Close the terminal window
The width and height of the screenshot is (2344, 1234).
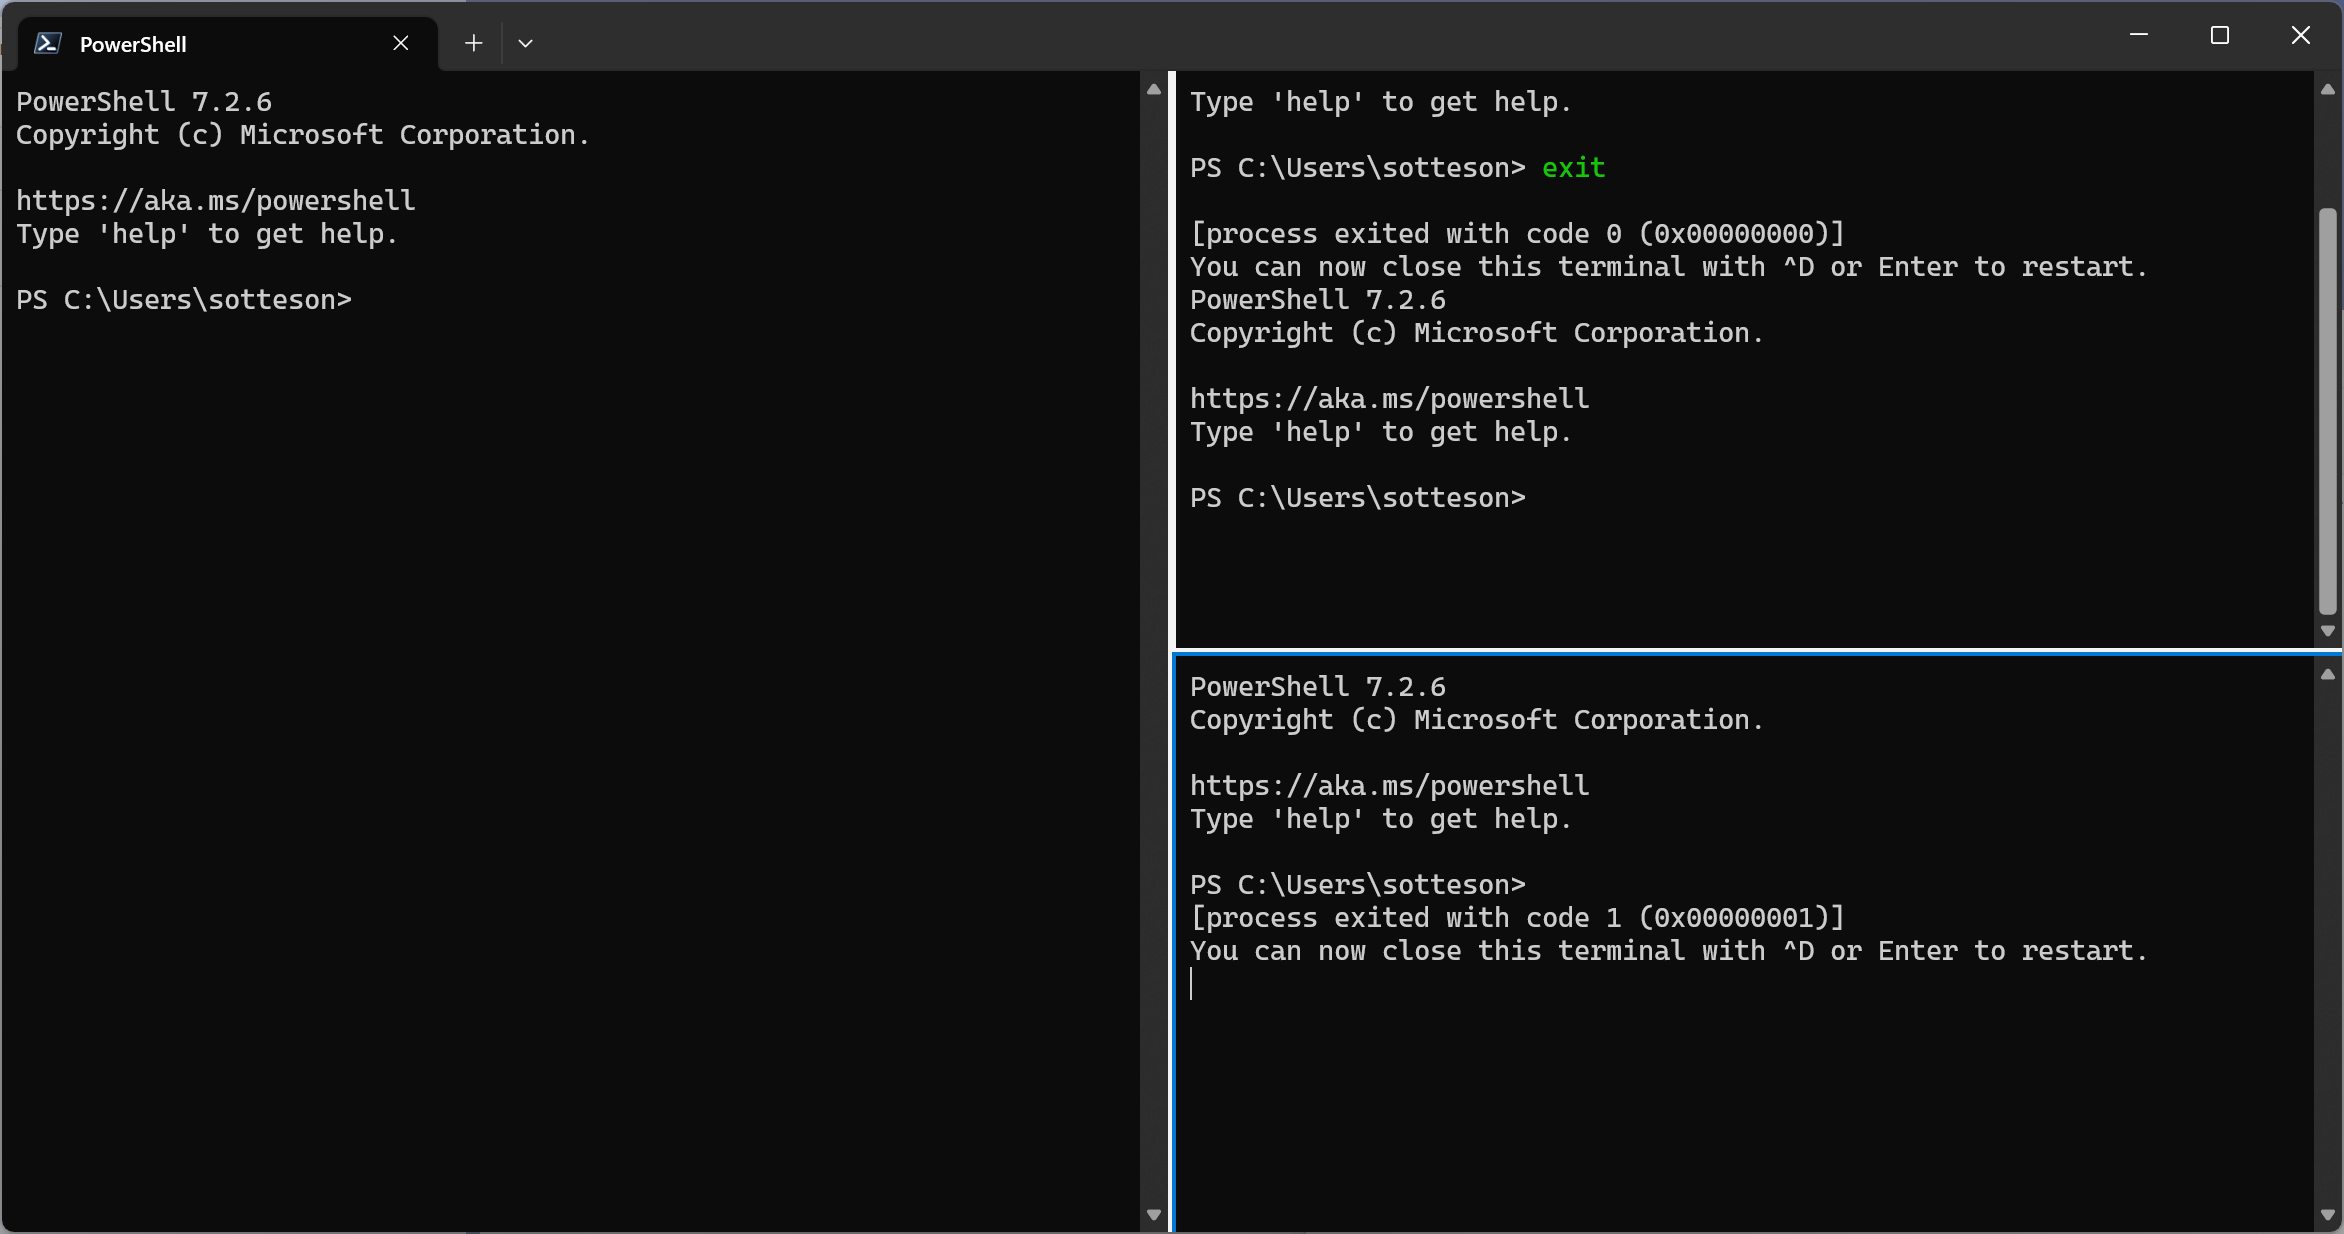click(x=2301, y=35)
